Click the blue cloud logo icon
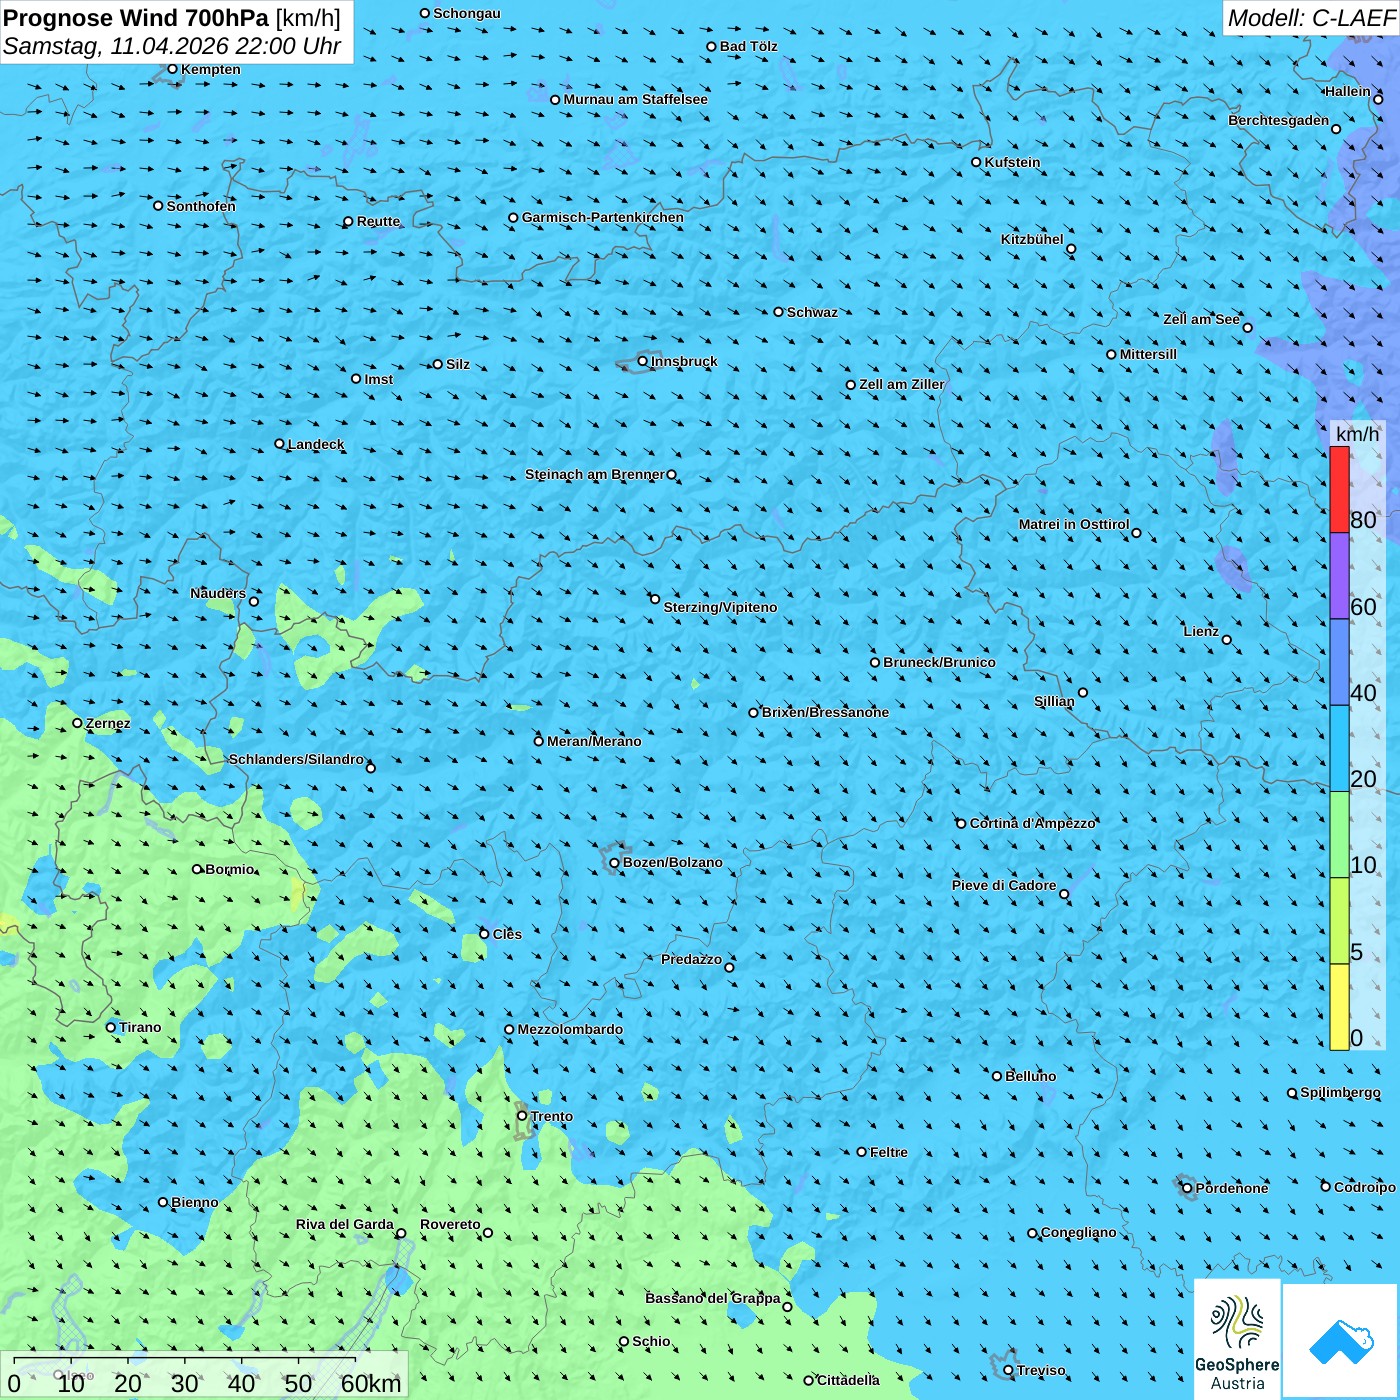 pos(1341,1342)
